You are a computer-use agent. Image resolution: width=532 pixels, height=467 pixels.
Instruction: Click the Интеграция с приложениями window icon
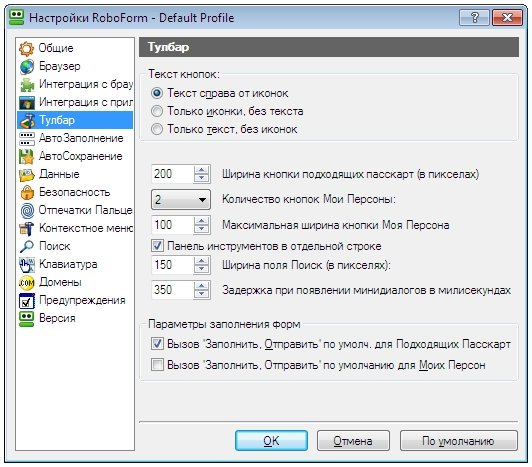pyautogui.click(x=26, y=102)
